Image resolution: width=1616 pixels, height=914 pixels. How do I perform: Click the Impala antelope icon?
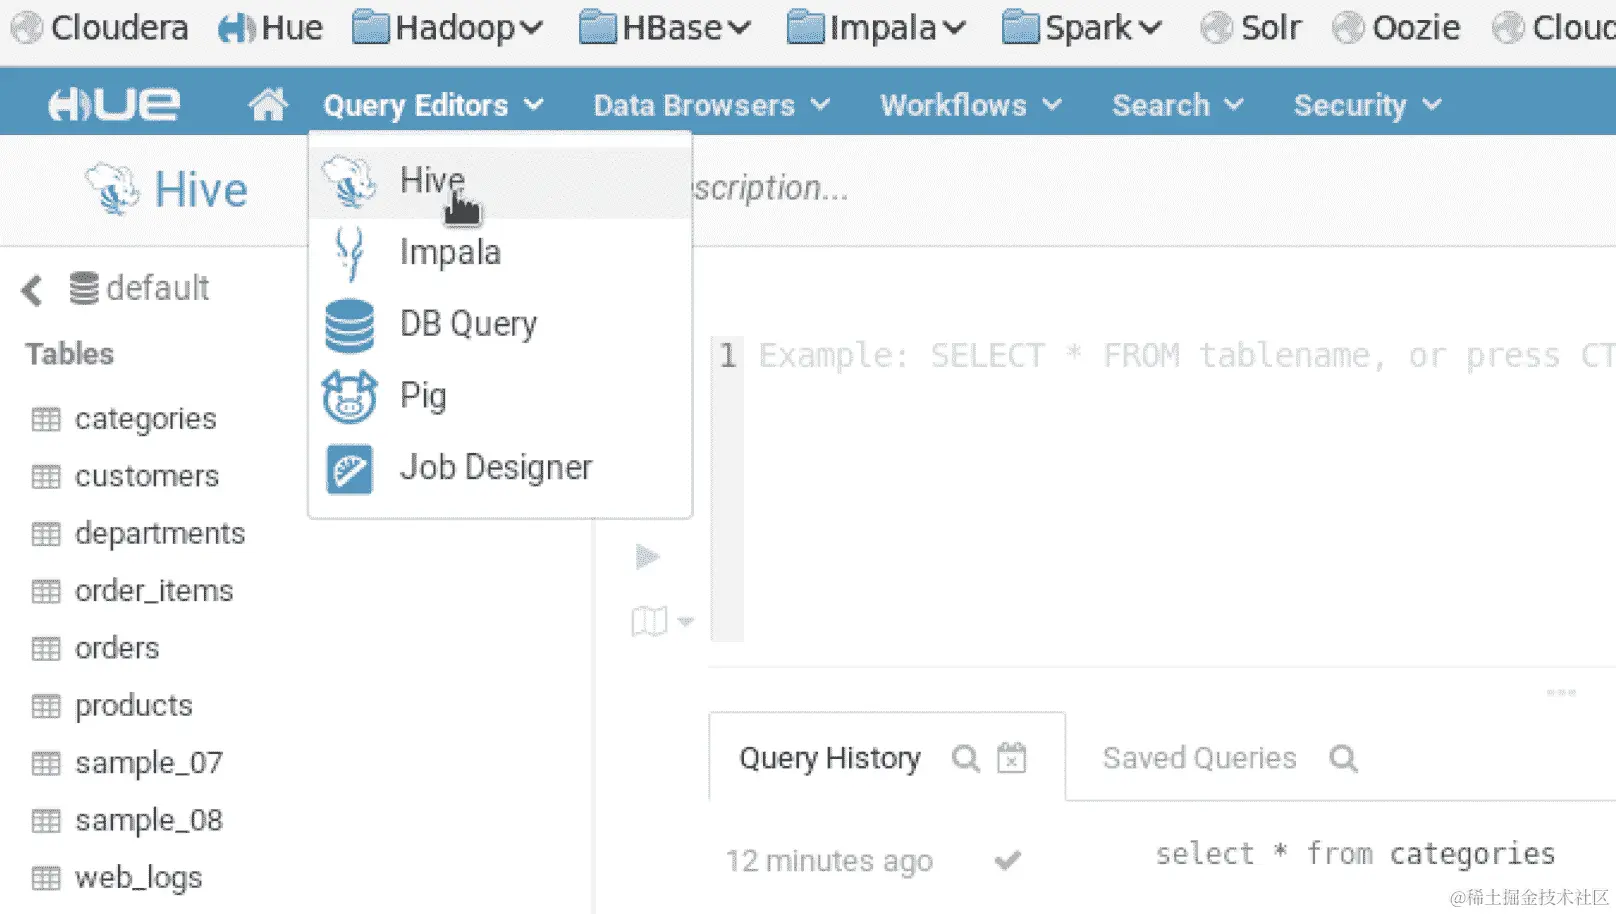(x=349, y=254)
